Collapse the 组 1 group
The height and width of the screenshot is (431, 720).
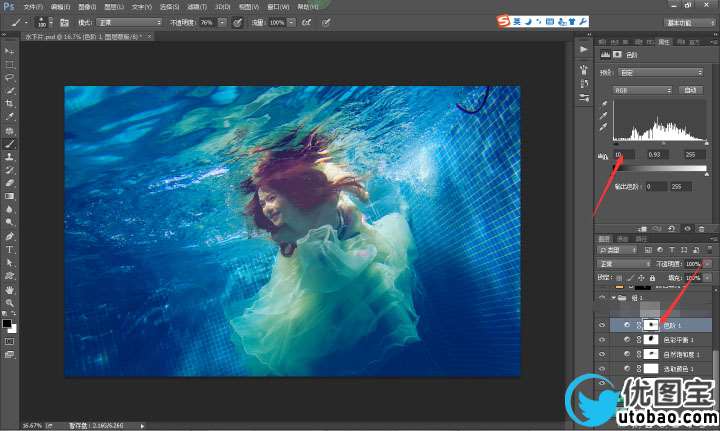pyautogui.click(x=613, y=298)
